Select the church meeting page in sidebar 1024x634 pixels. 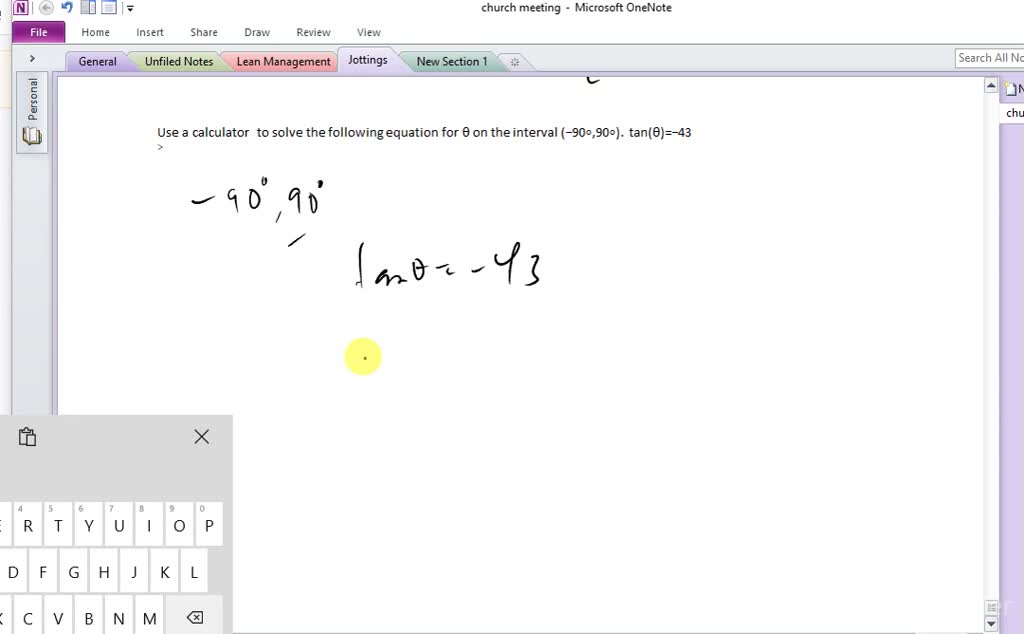(1013, 112)
